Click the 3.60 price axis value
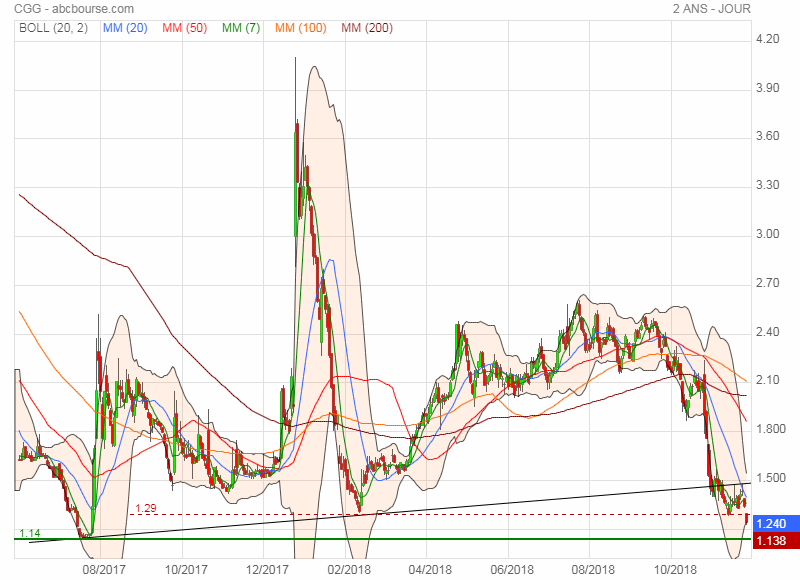This screenshot has height=580, width=800. tap(767, 136)
